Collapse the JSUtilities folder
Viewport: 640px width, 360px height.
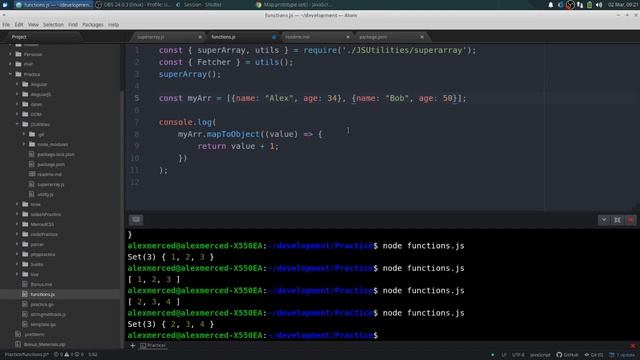point(17,124)
